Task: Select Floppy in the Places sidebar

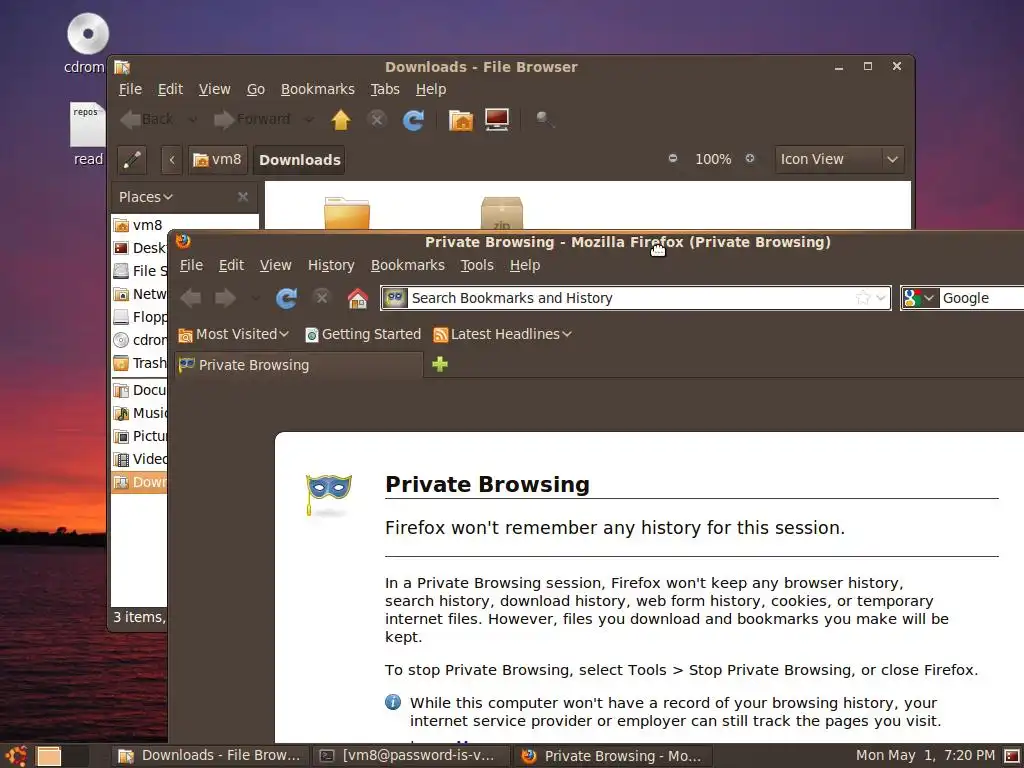Action: pyautogui.click(x=140, y=317)
